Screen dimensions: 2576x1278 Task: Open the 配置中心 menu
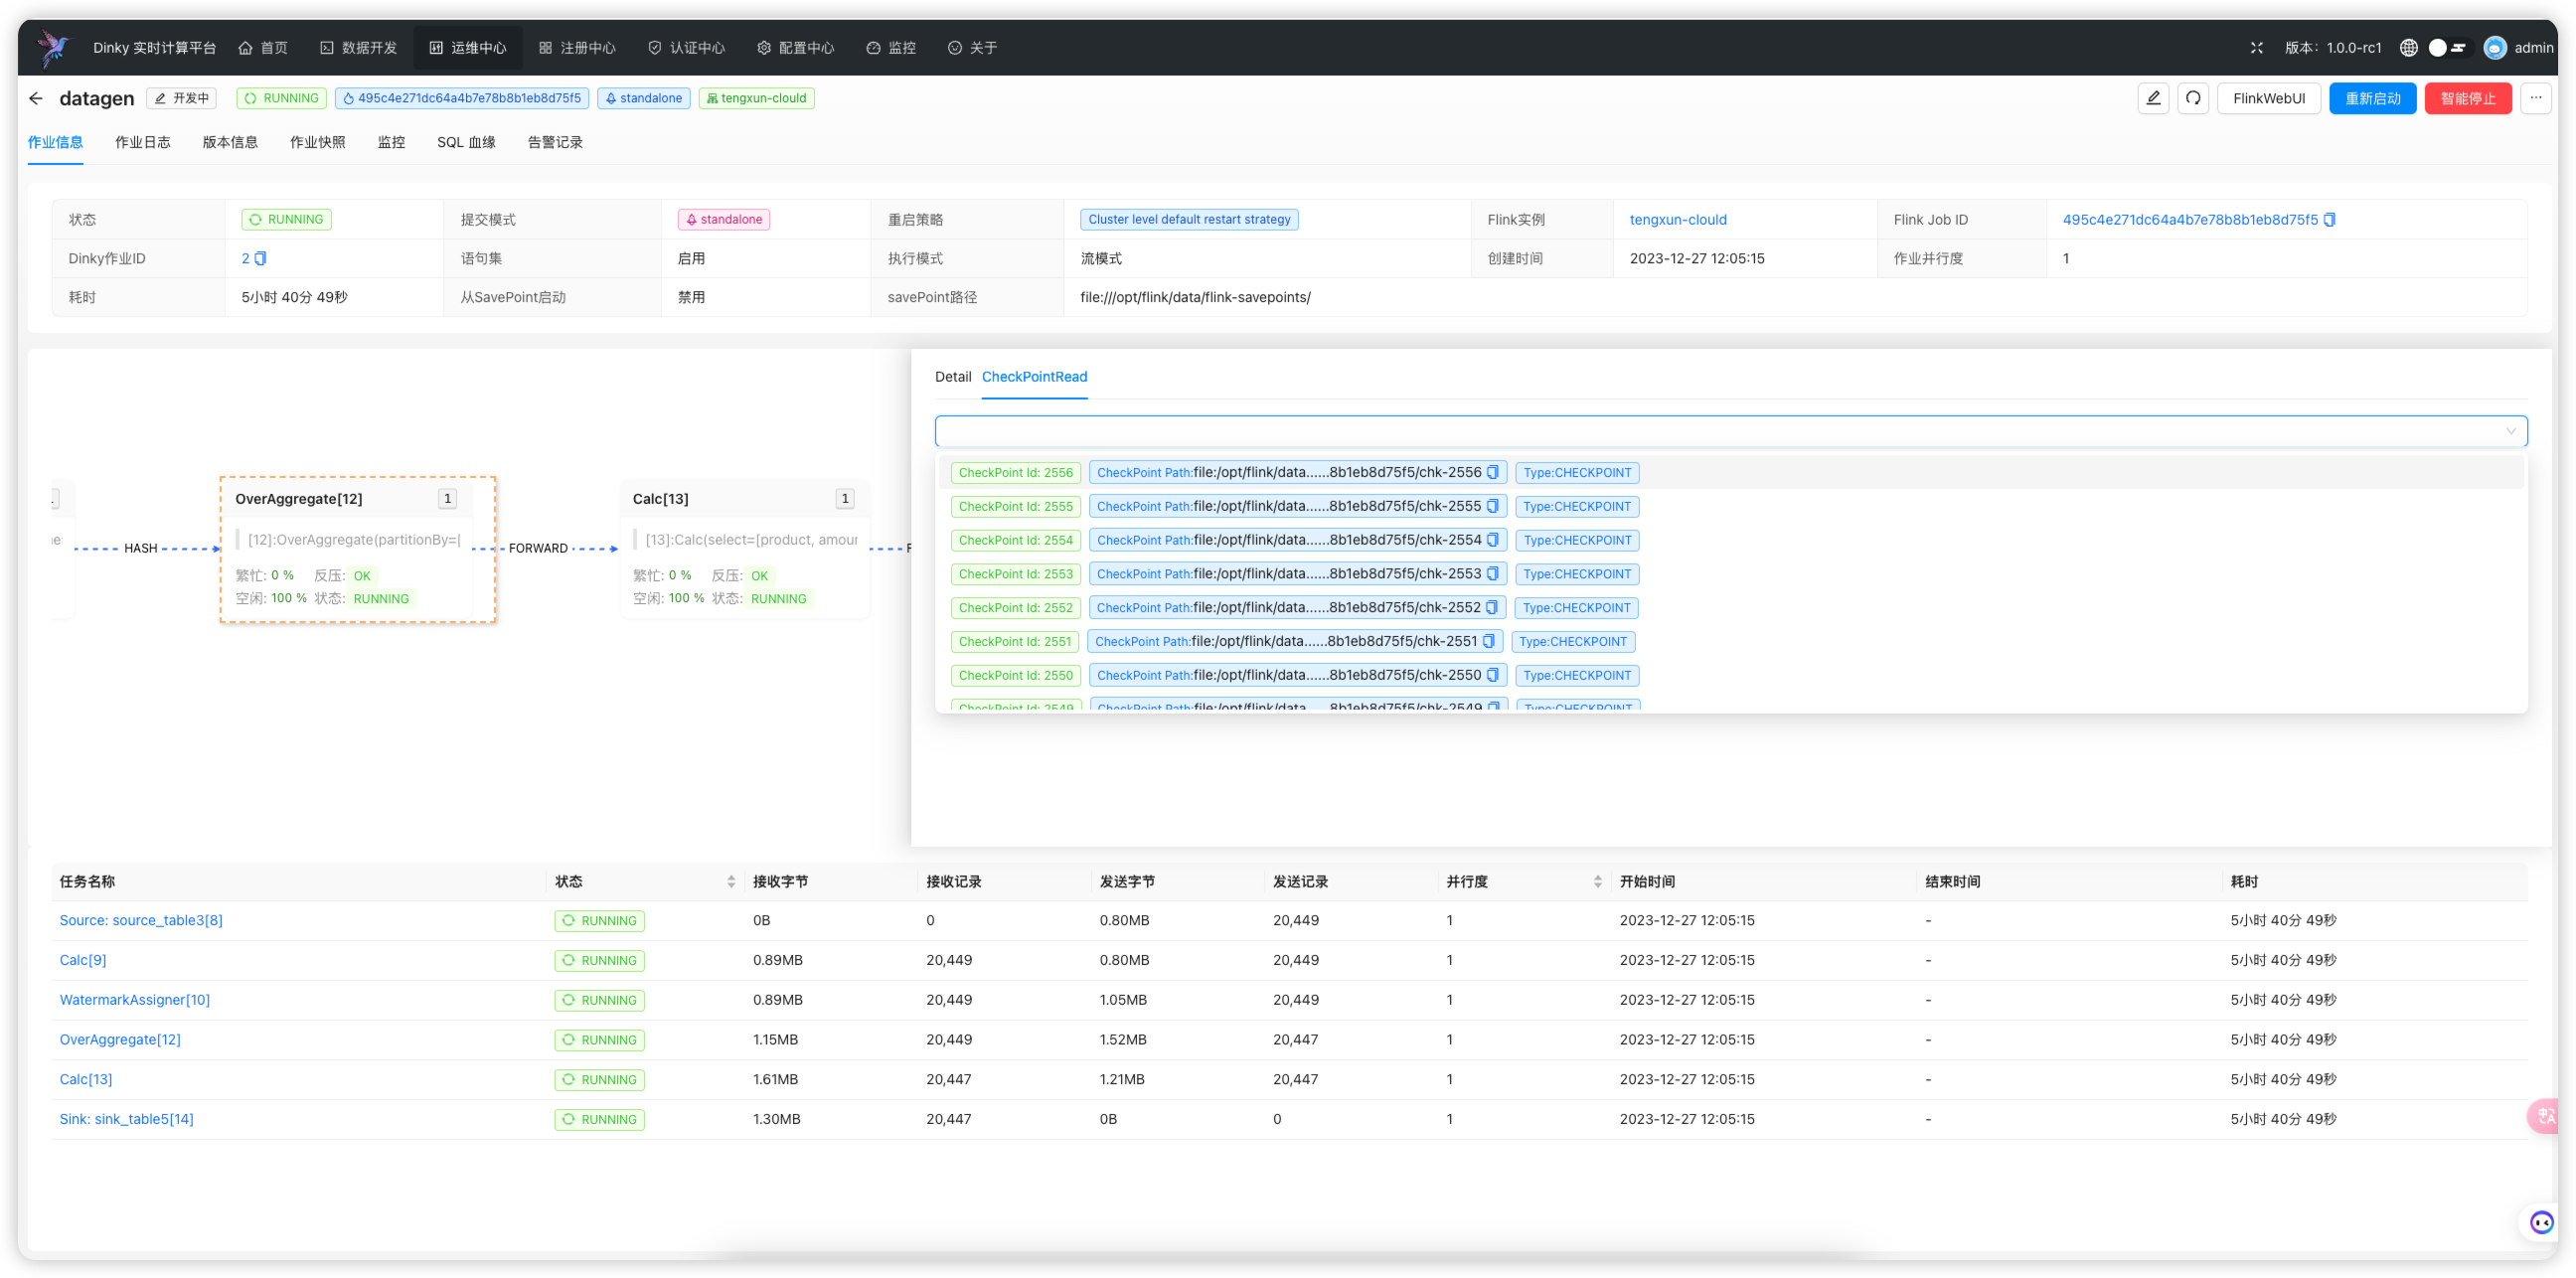[795, 47]
